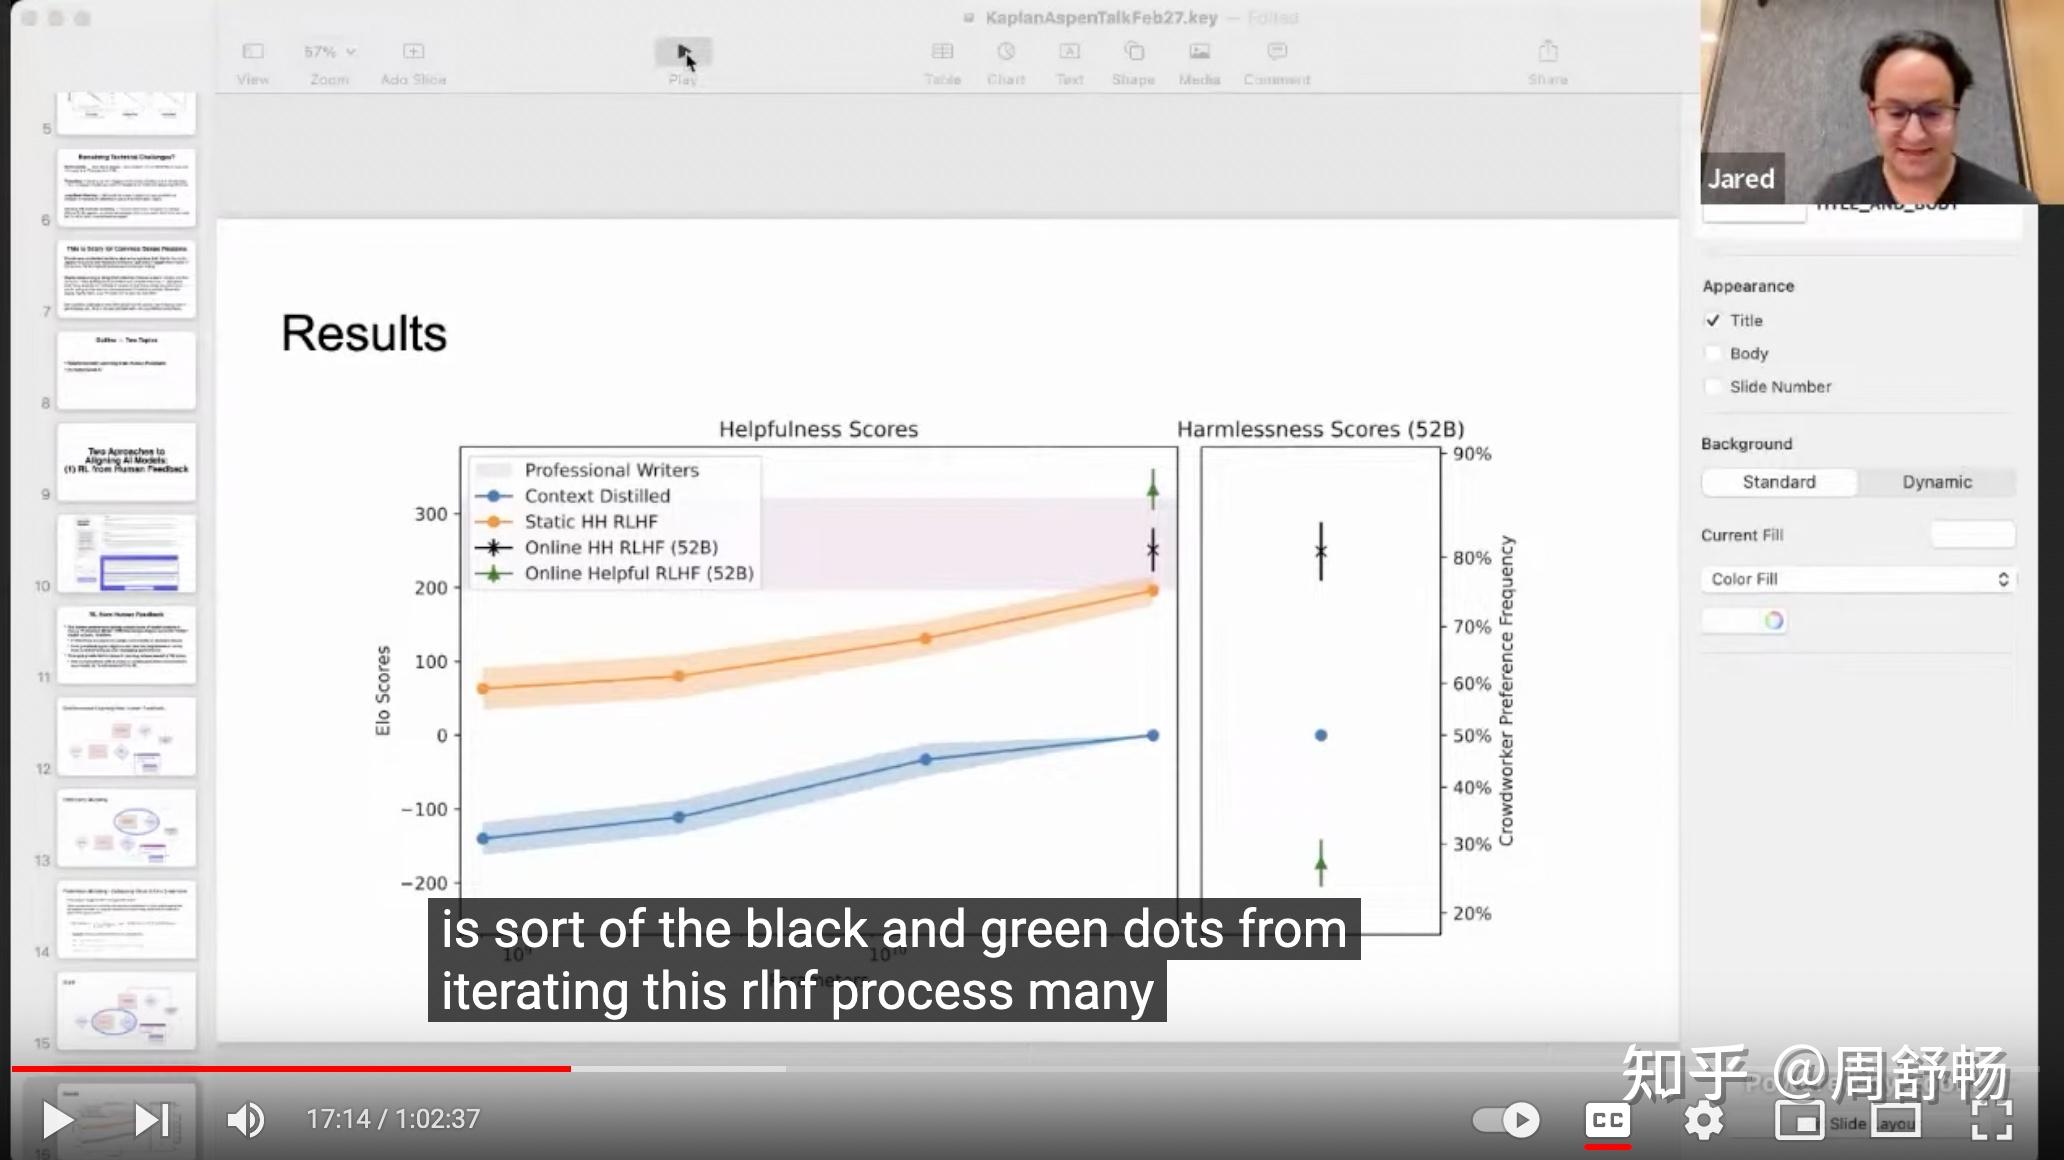Open the color wheel swatch
This screenshot has height=1160, width=2064.
click(1773, 621)
